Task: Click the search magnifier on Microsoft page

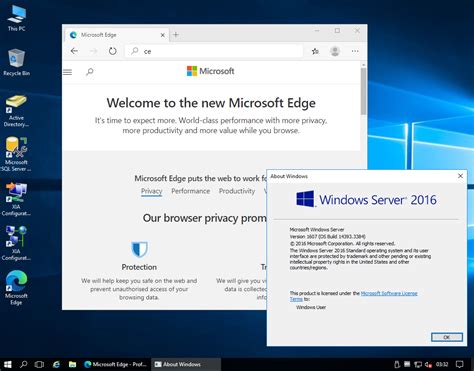Action: coord(90,71)
